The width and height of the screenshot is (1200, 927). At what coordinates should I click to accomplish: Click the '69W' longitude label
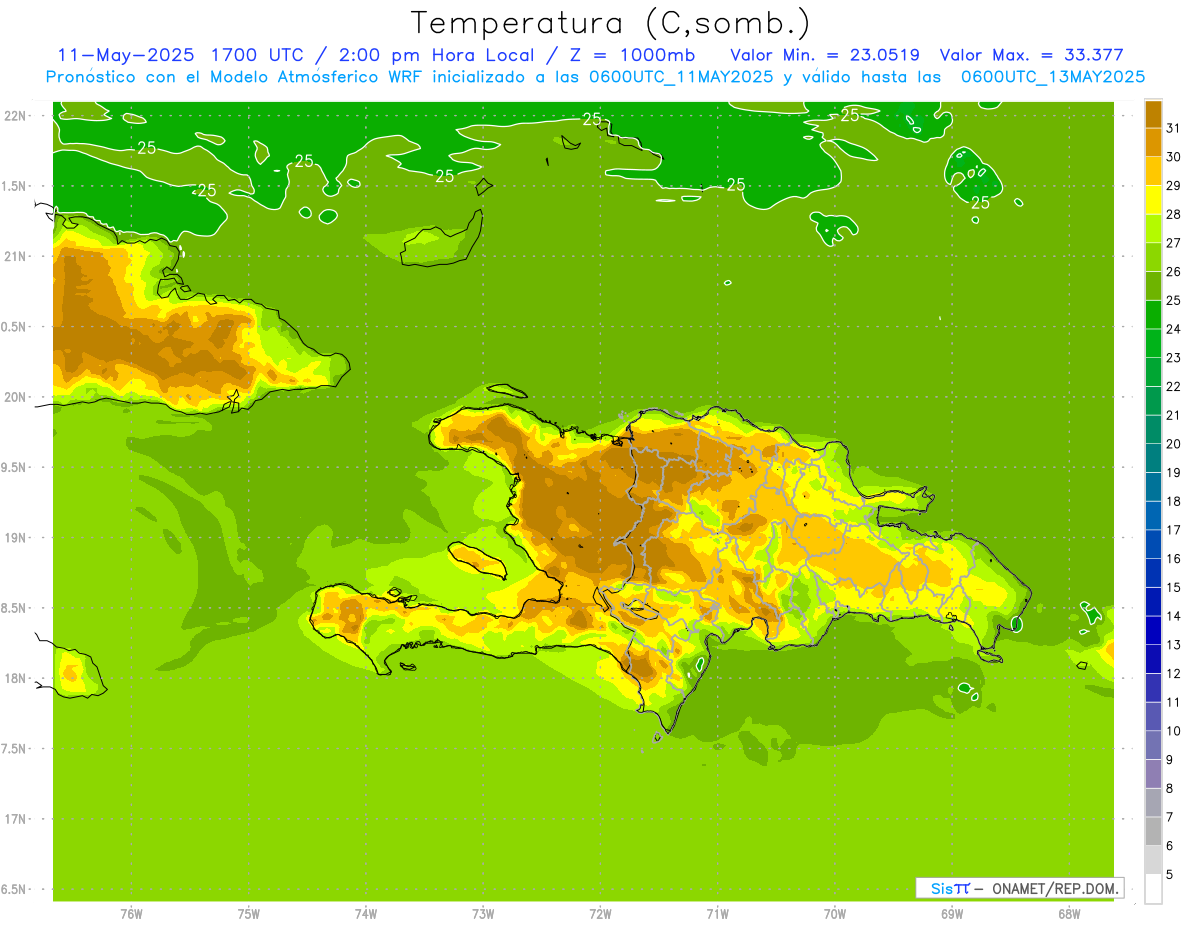pos(952,914)
